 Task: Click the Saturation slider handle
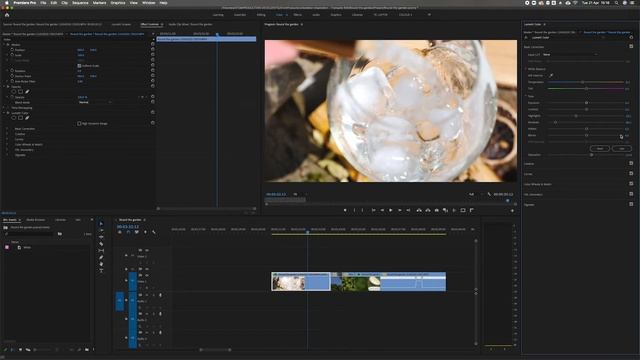click(x=591, y=155)
